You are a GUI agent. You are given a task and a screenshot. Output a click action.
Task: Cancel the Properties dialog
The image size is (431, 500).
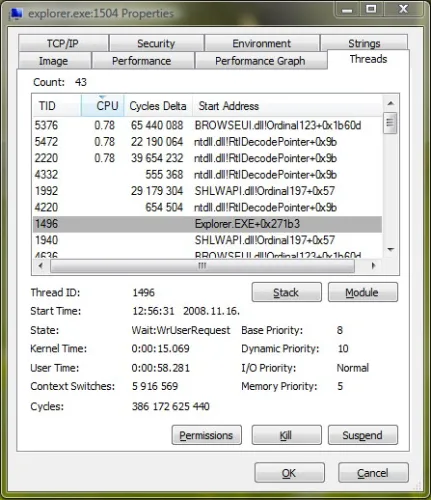click(x=373, y=473)
